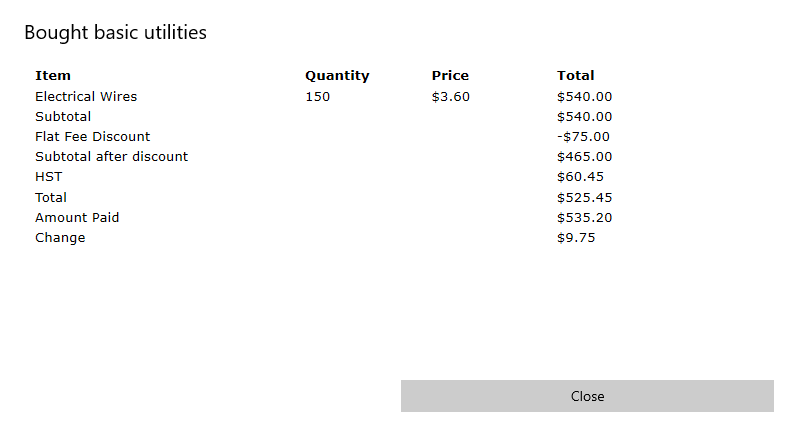Click the Item column header
Viewport: 796px width, 436px height.
click(53, 76)
